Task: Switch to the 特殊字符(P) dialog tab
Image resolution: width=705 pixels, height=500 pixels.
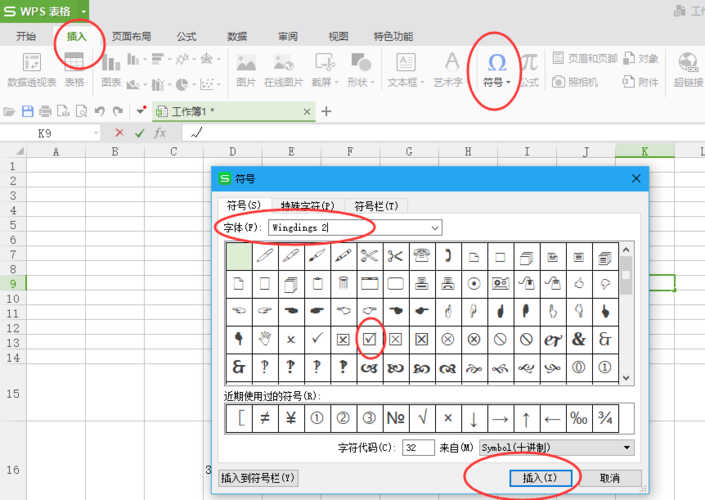Action: [x=308, y=206]
